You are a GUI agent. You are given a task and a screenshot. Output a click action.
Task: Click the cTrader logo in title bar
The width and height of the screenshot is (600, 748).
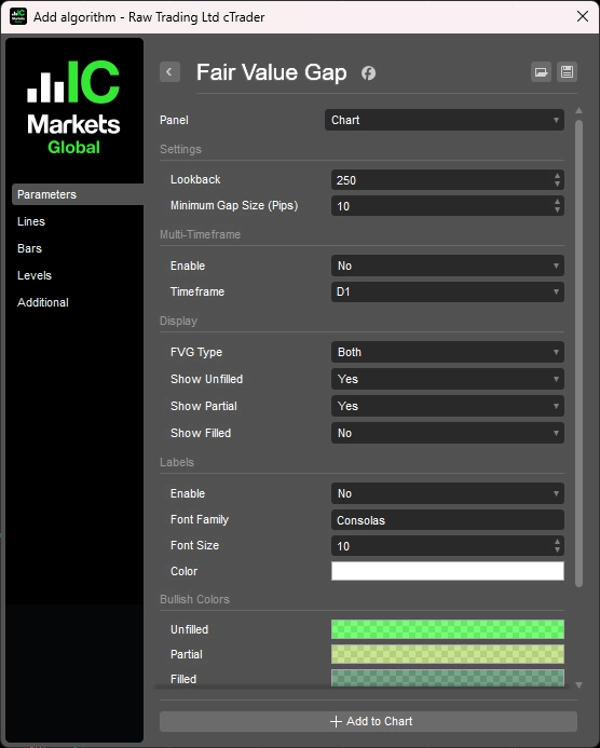[18, 16]
